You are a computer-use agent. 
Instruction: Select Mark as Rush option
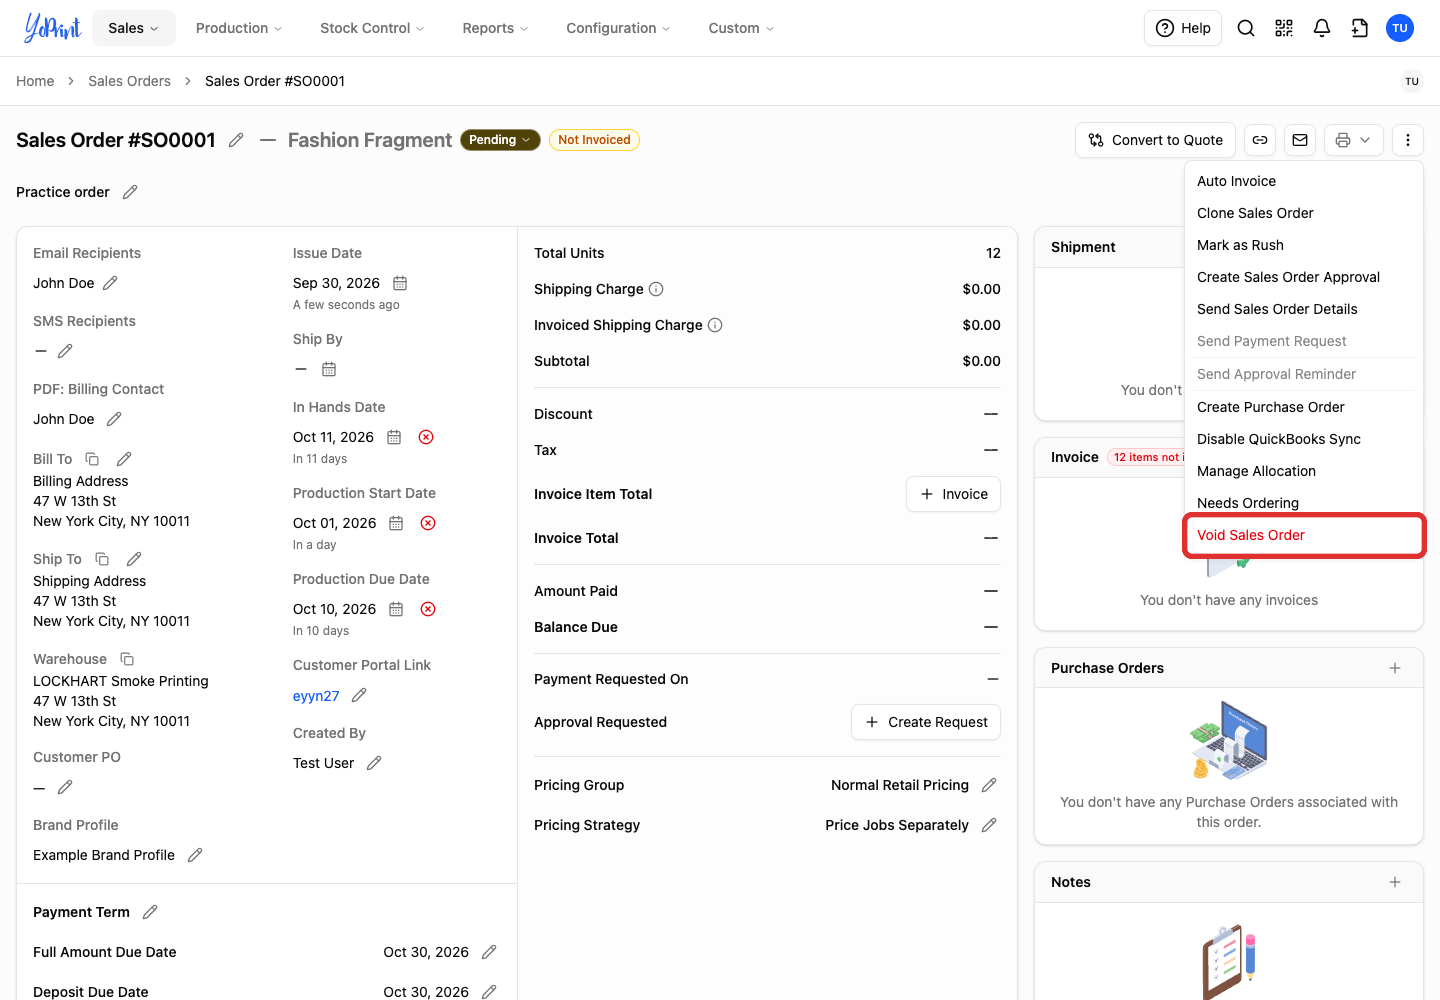tap(1304, 245)
